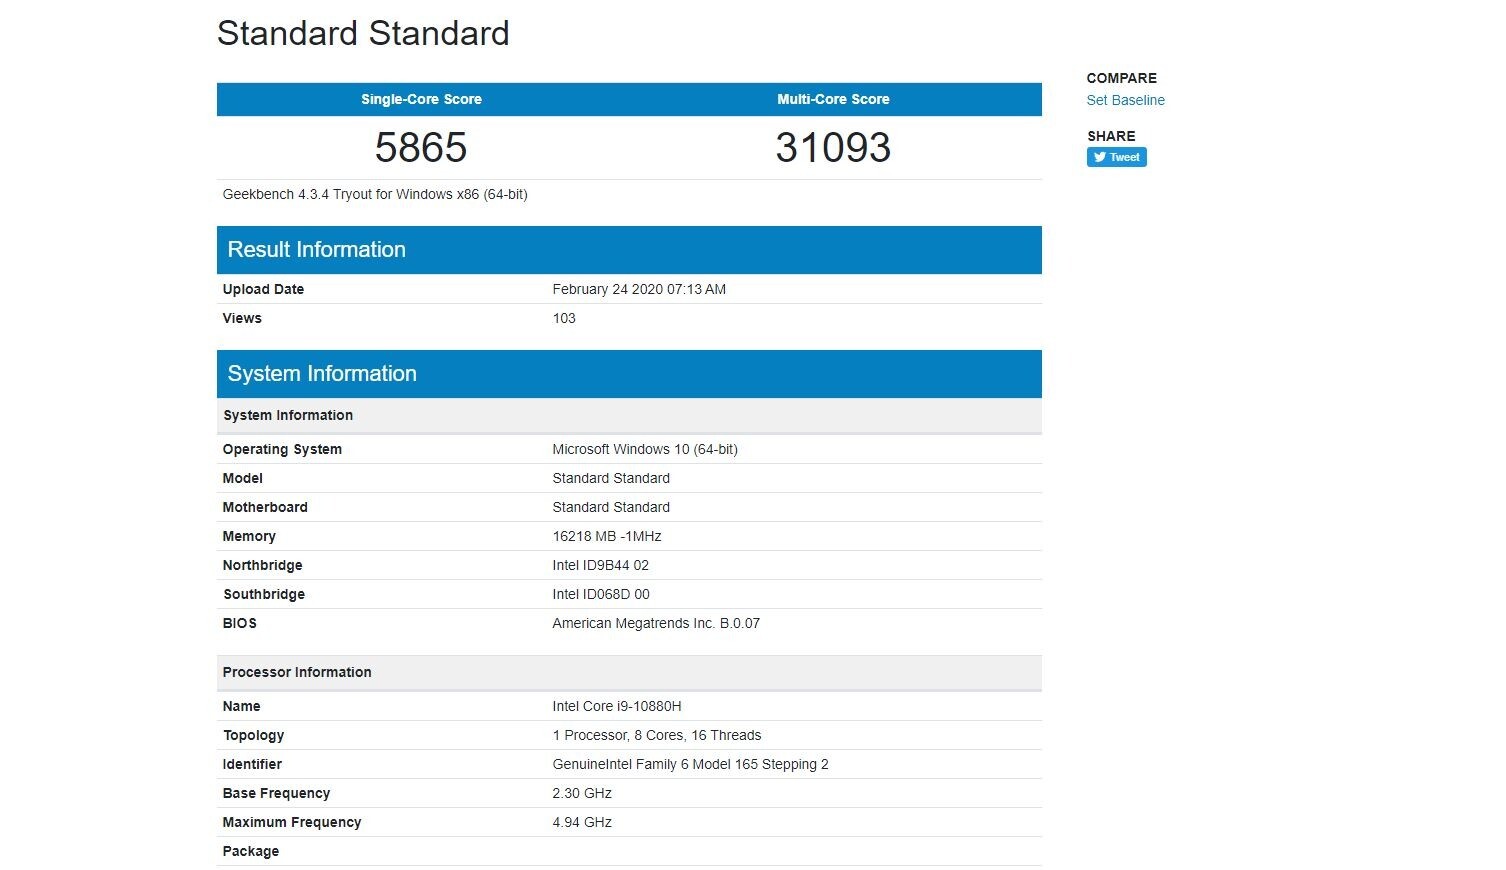Click the blue System Information section header
The height and width of the screenshot is (870, 1506).
[x=322, y=374]
